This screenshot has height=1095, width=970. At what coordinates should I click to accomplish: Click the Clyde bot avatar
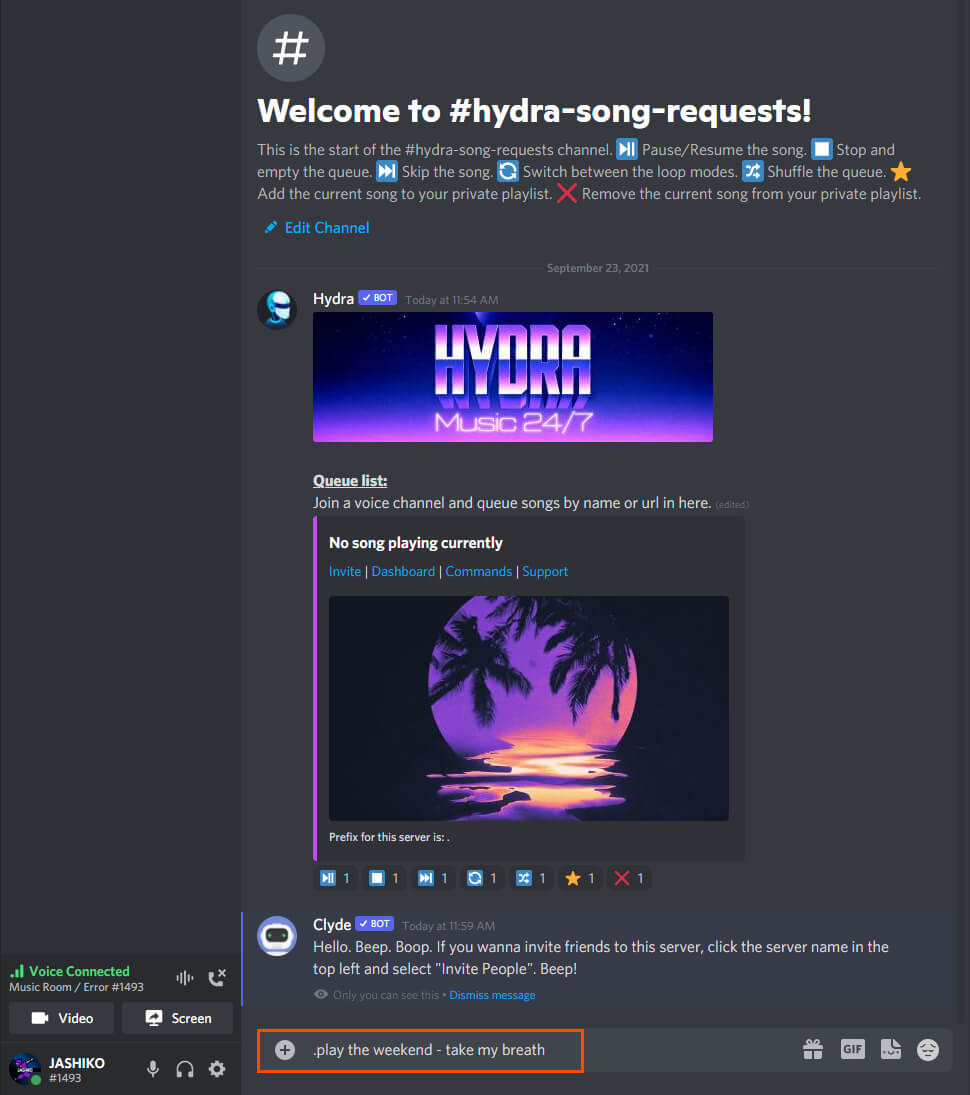point(277,936)
